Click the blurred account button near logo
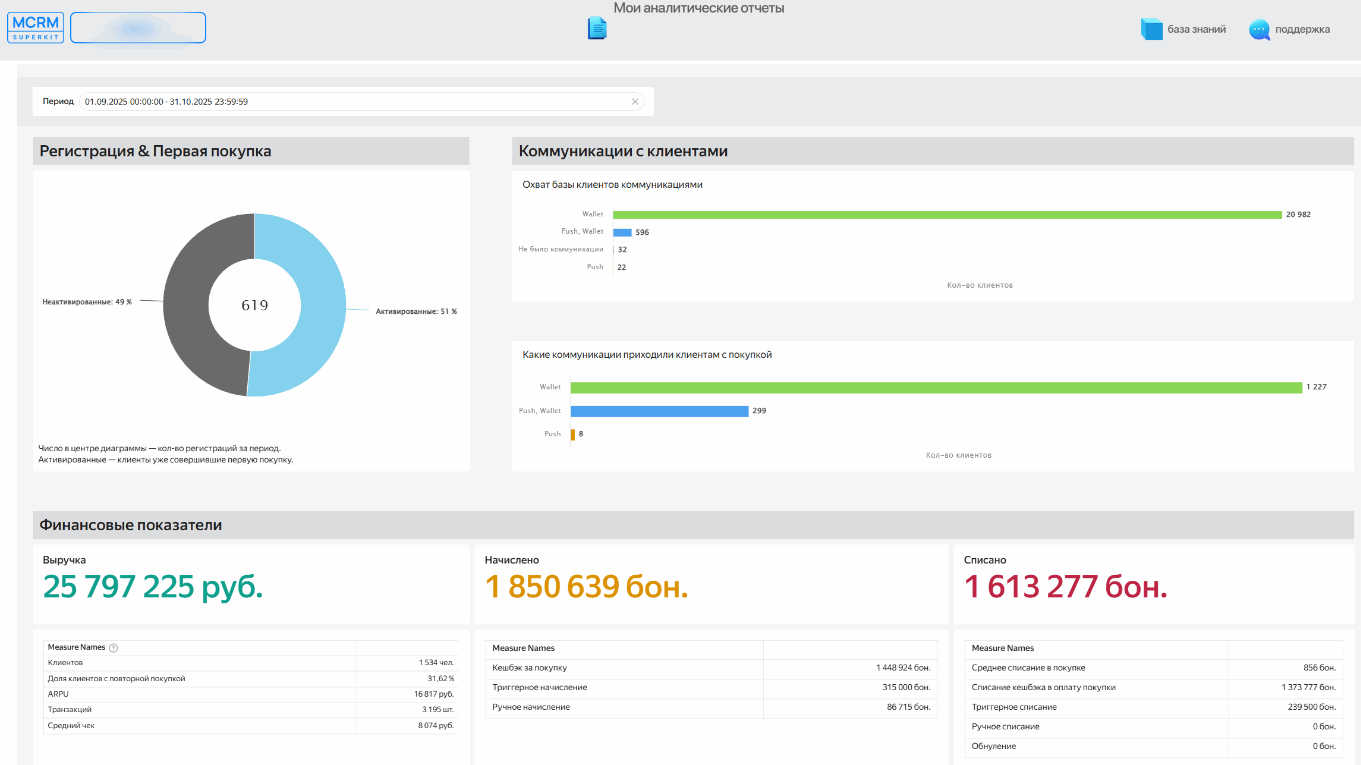 coord(138,28)
